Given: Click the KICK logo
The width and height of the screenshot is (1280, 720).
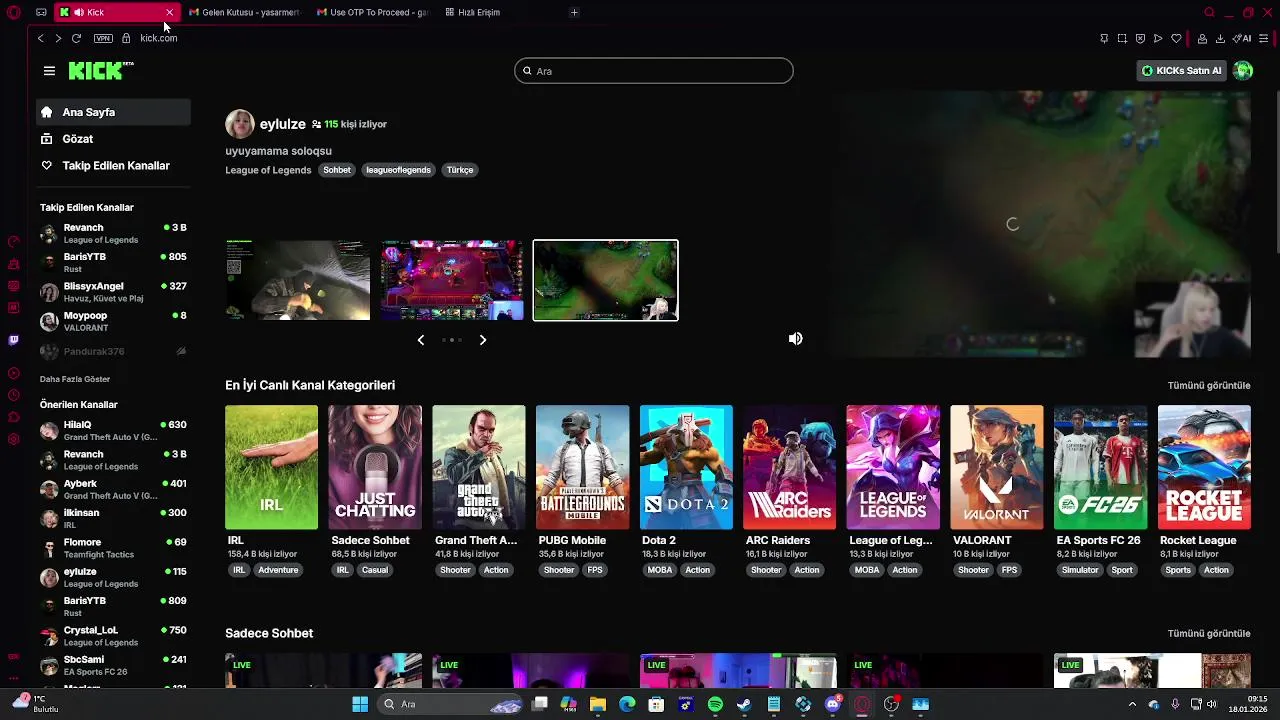Looking at the screenshot, I should 101,70.
